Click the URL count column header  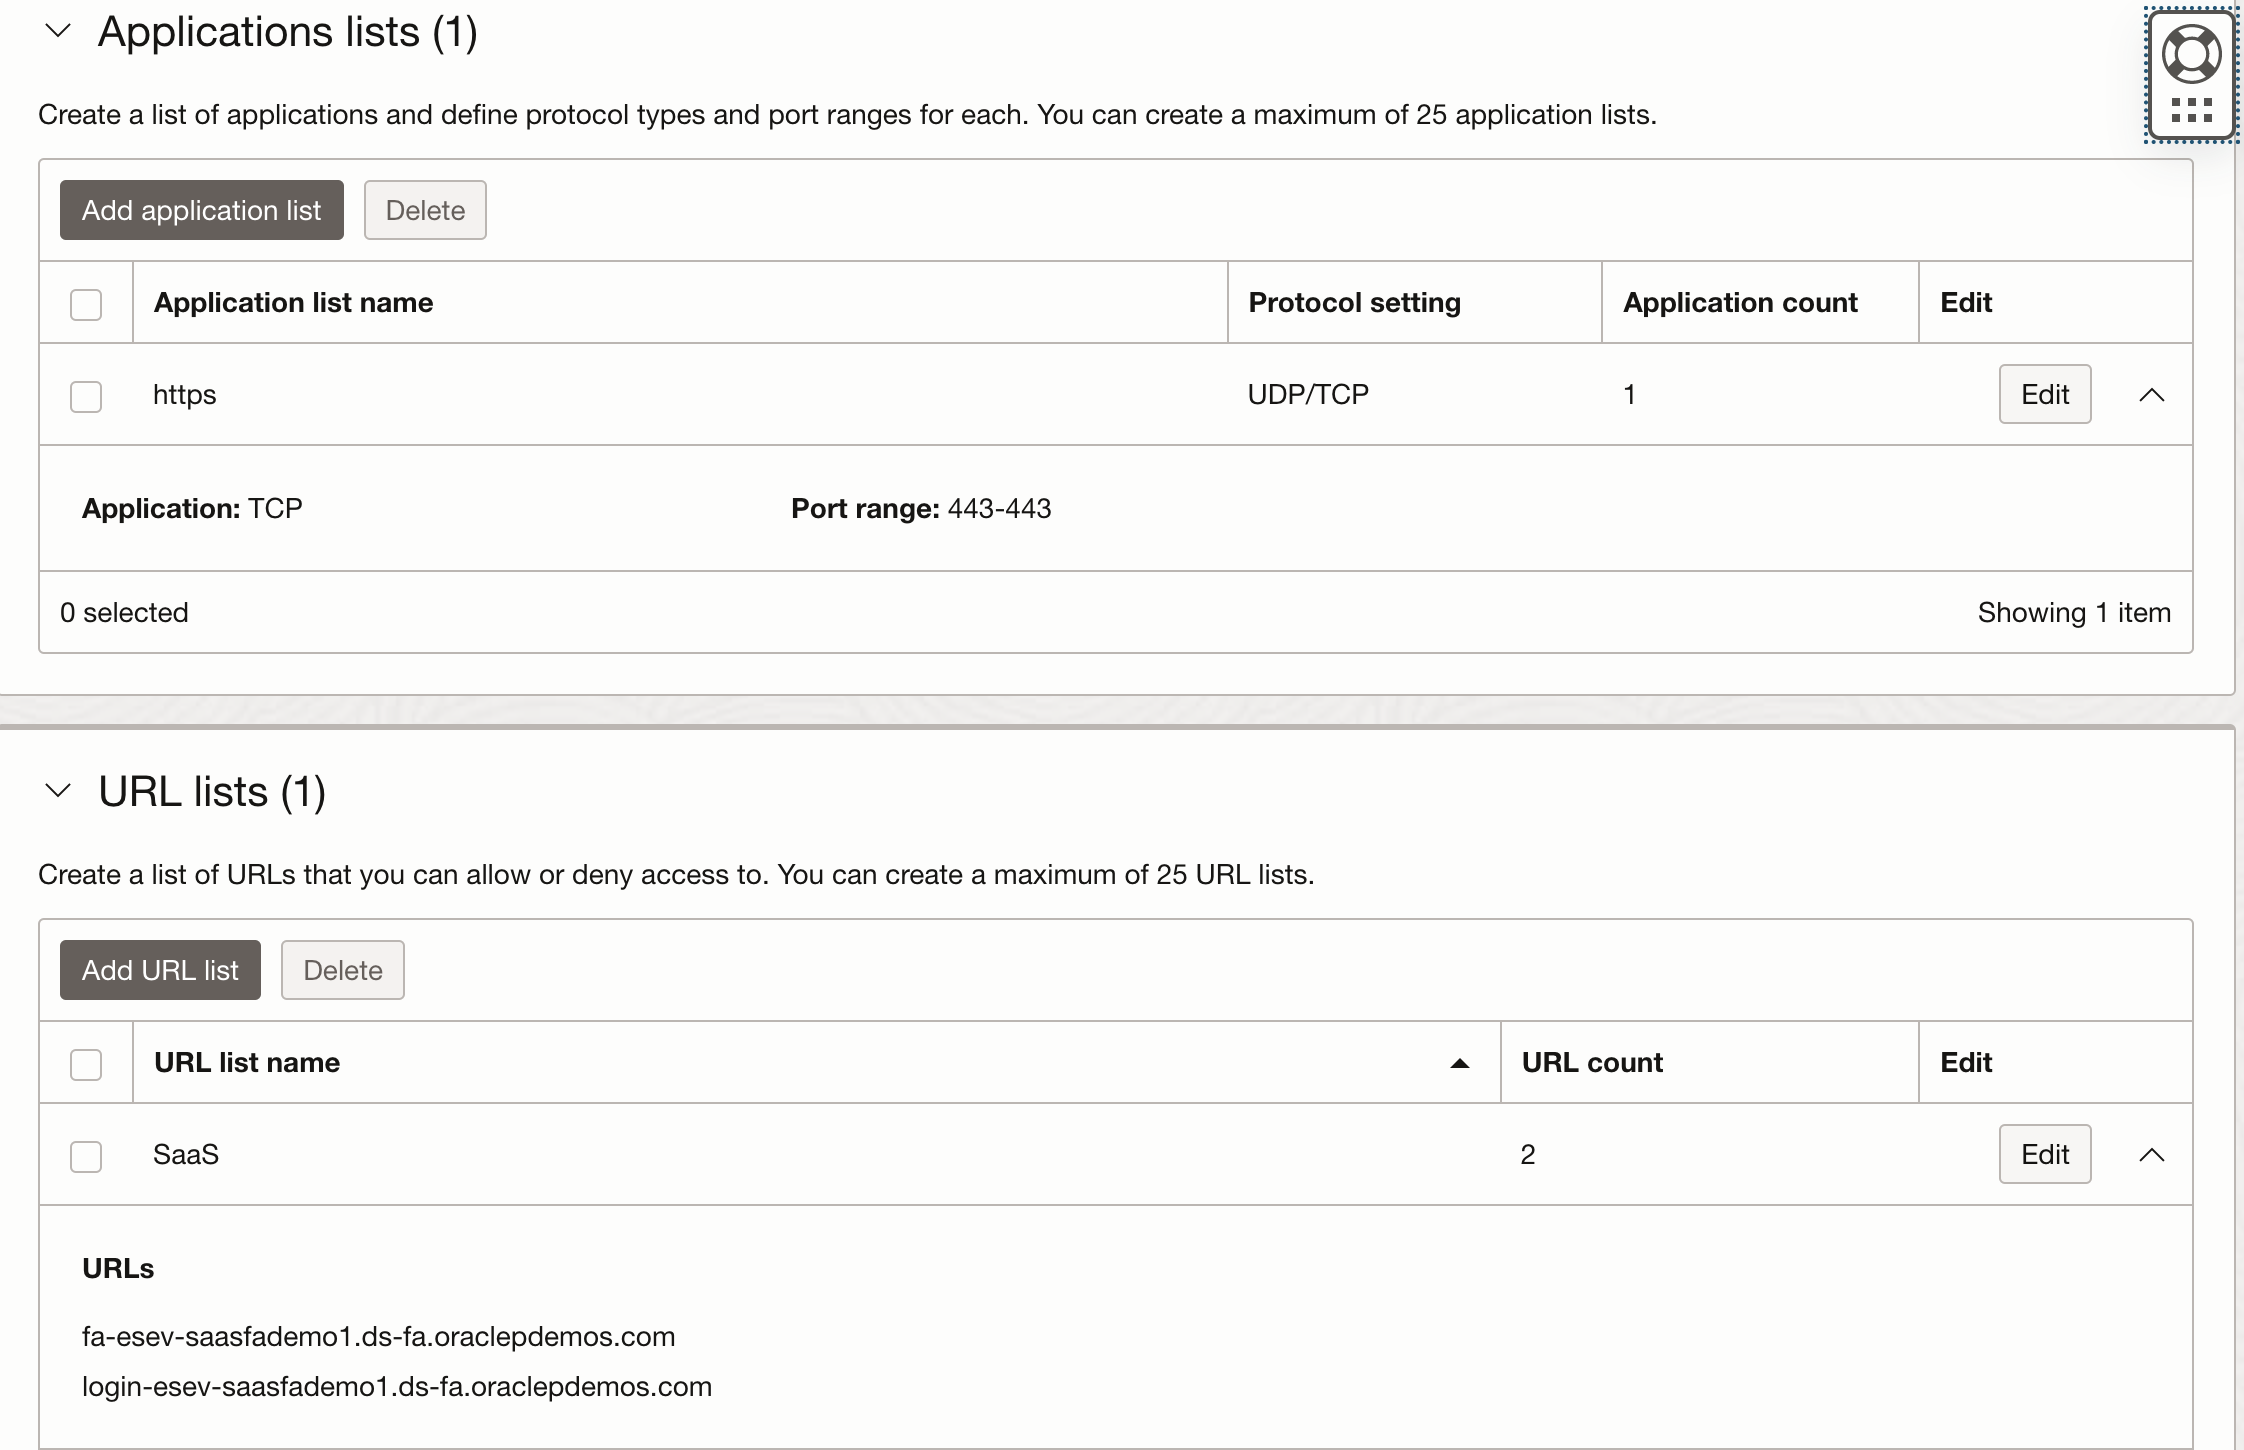1591,1062
